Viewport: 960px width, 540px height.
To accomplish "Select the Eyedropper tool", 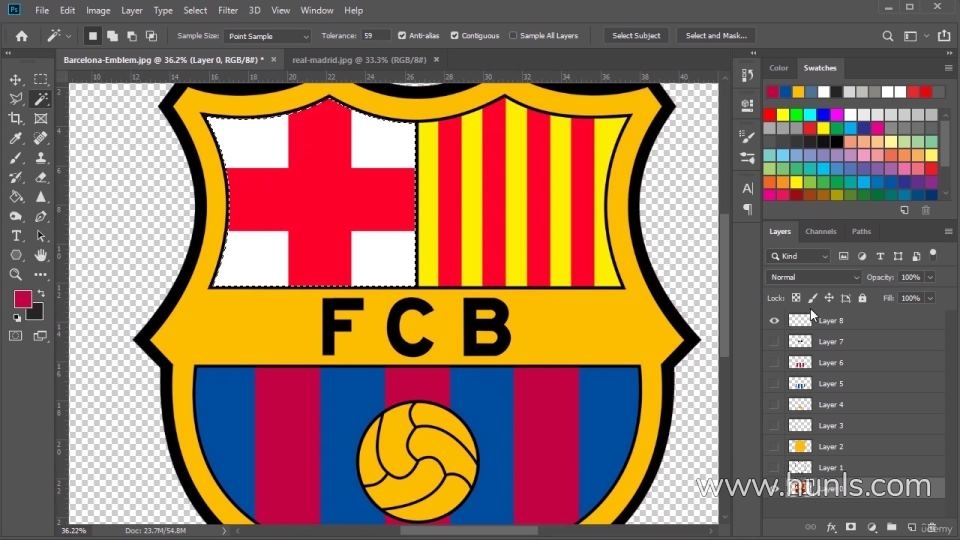I will click(x=16, y=138).
